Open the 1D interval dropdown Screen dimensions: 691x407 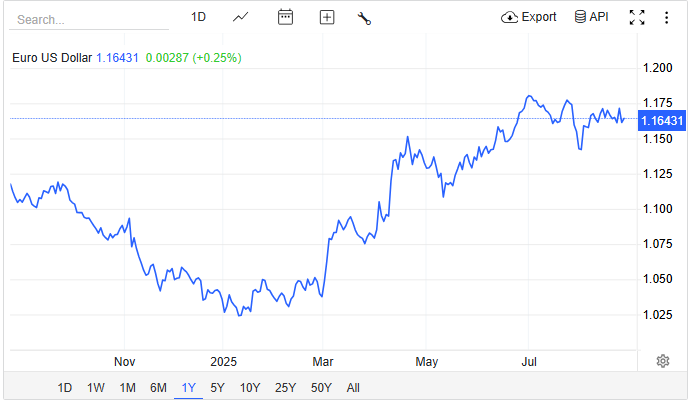point(198,17)
